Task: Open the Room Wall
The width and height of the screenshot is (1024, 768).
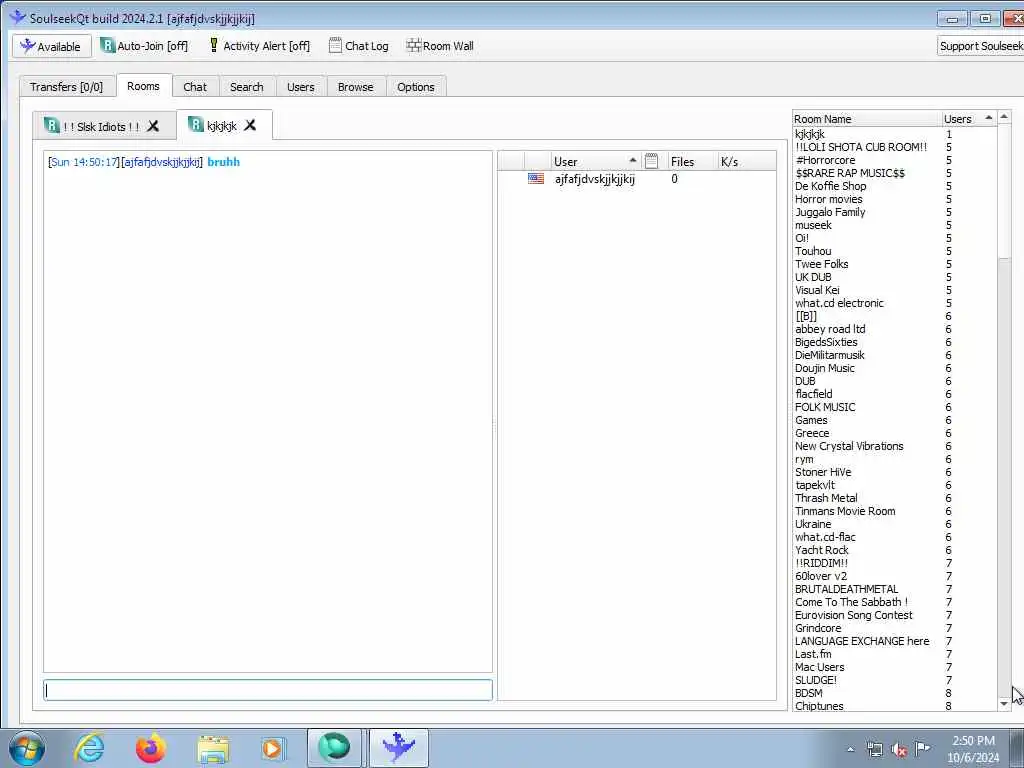Action: point(440,46)
